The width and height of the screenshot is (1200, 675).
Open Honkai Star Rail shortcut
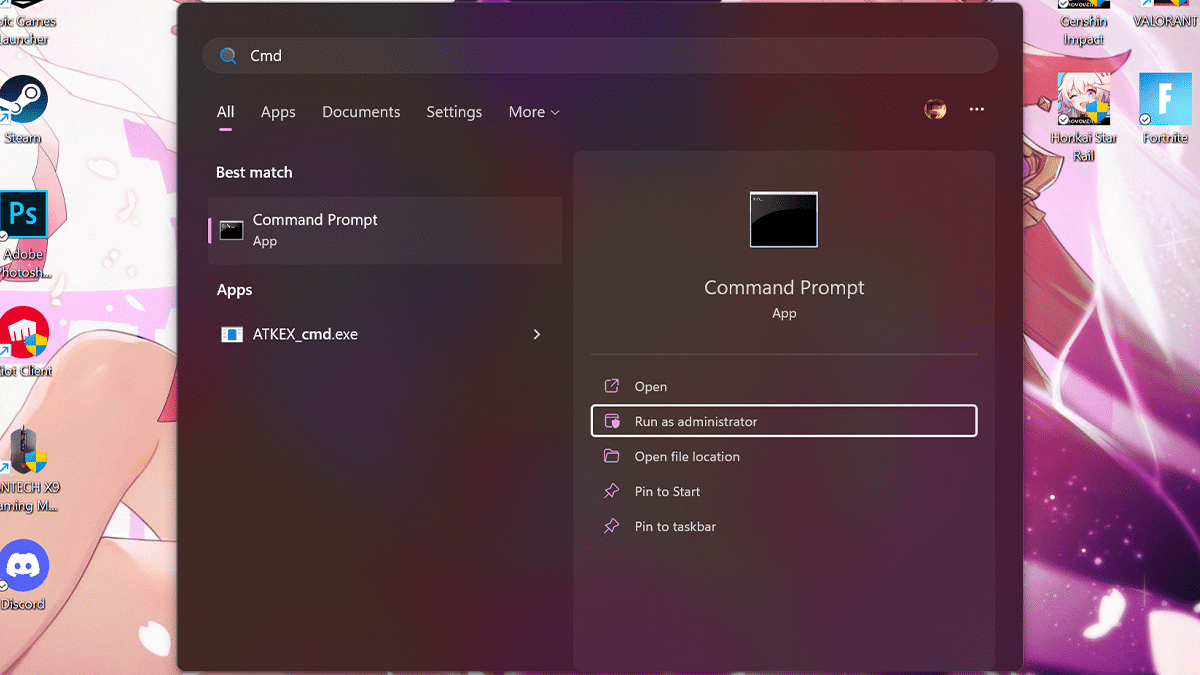coord(1083,100)
